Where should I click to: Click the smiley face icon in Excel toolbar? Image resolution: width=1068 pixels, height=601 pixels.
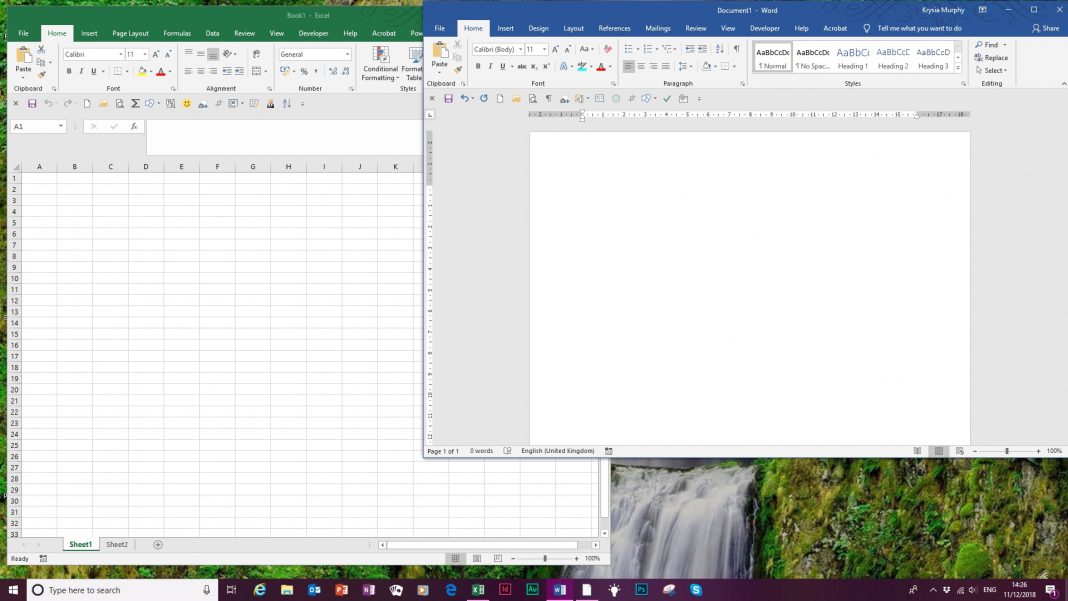click(186, 103)
